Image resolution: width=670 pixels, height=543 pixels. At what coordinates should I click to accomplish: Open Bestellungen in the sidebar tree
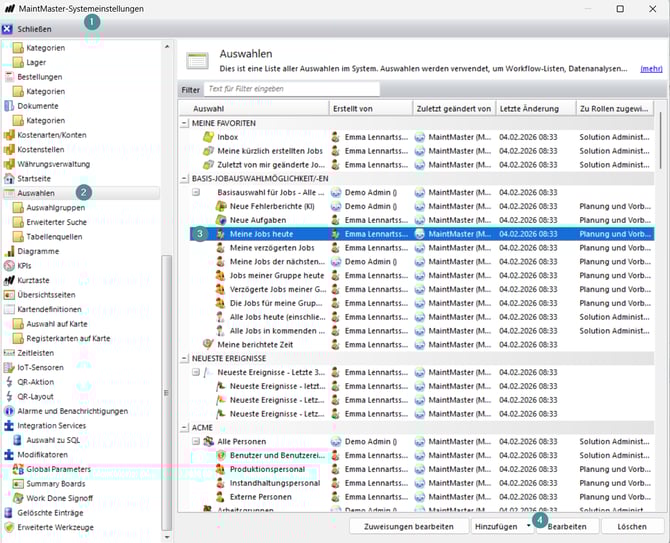pos(39,77)
